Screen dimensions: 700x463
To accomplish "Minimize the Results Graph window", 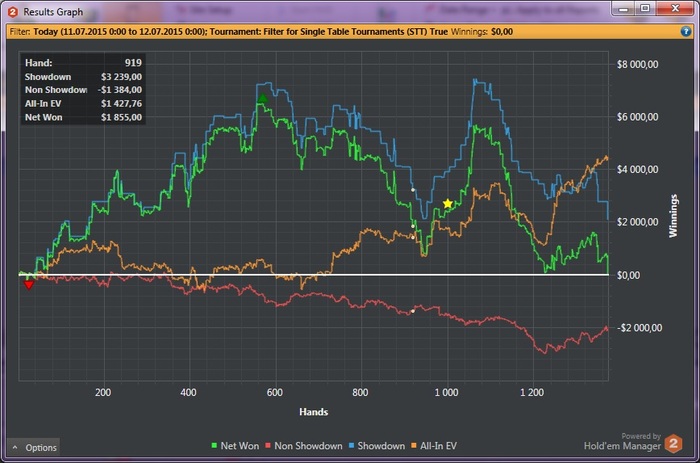I will 624,9.
